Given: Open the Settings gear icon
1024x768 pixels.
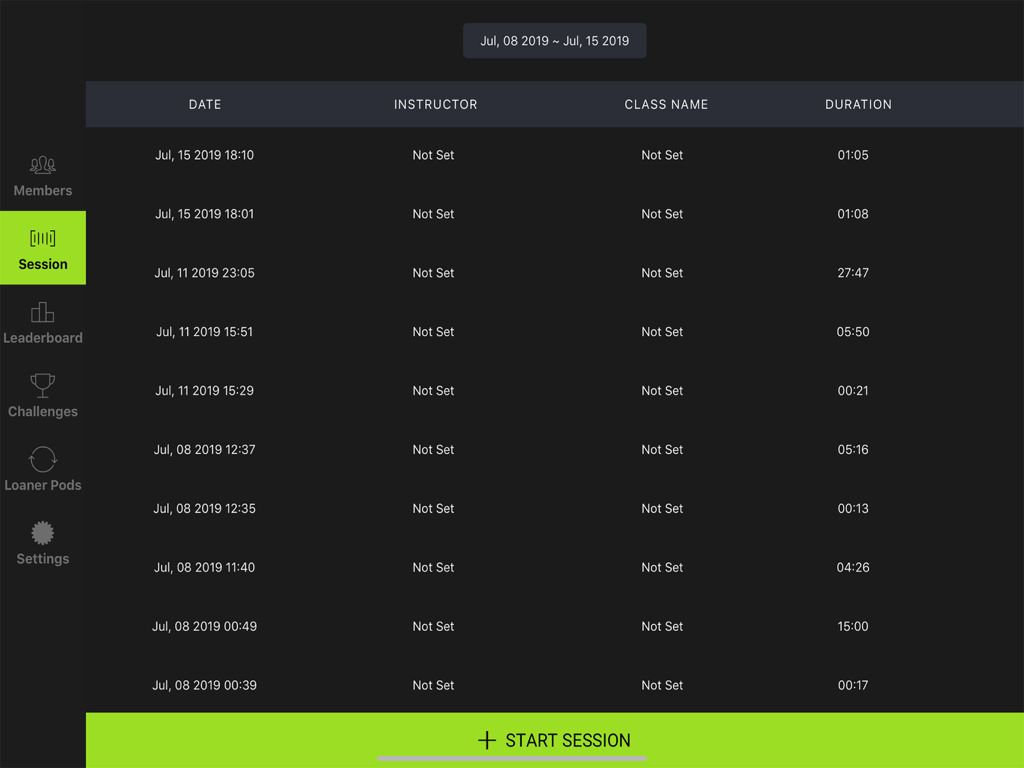Looking at the screenshot, I should pos(42,533).
